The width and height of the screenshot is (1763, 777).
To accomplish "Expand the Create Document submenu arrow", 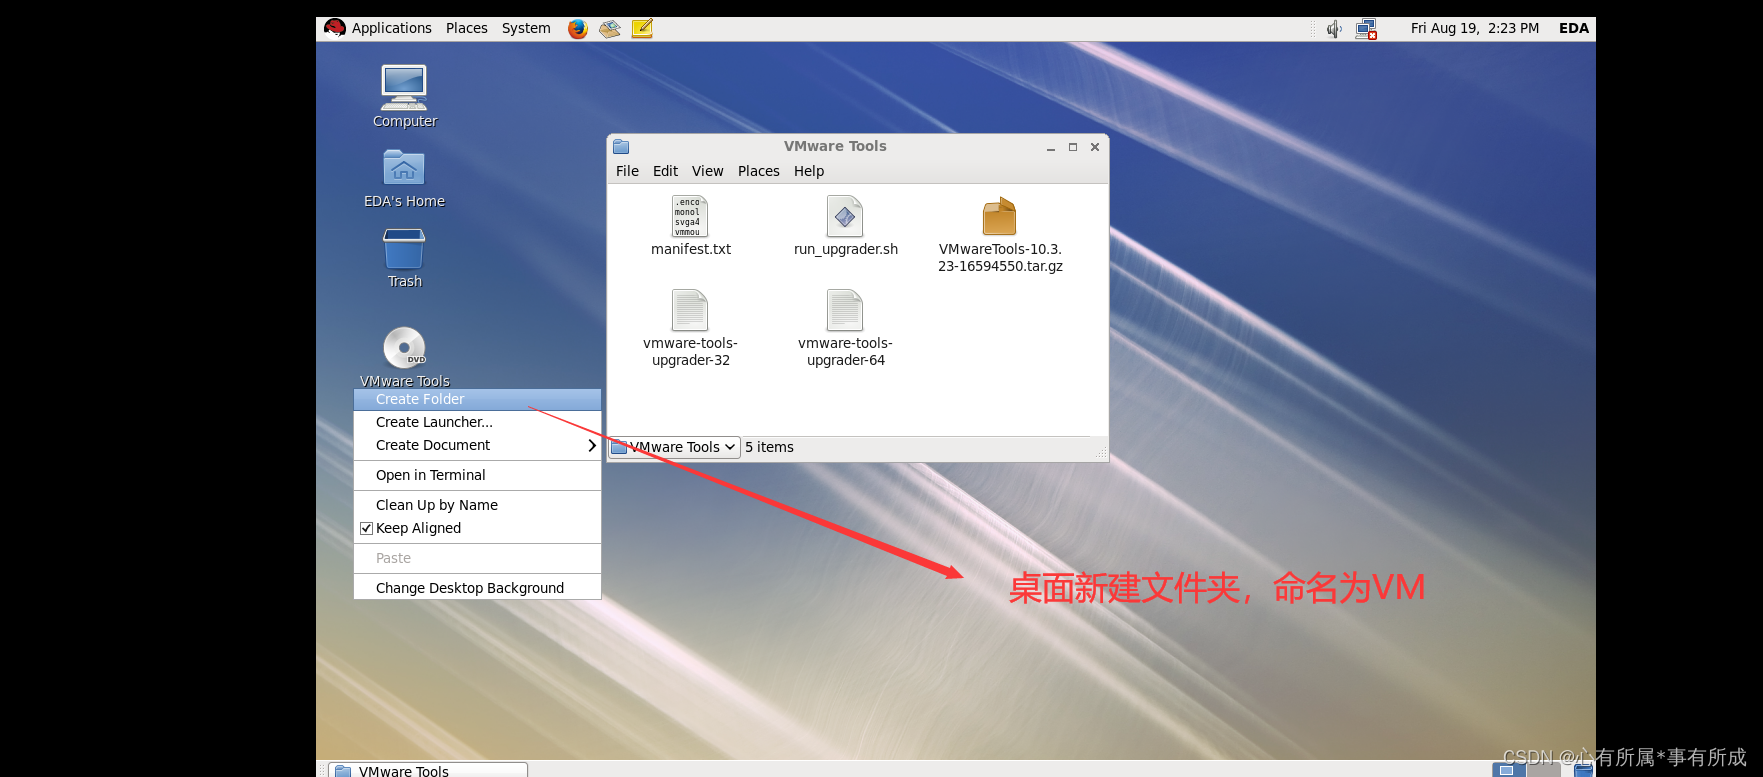I will [x=592, y=445].
